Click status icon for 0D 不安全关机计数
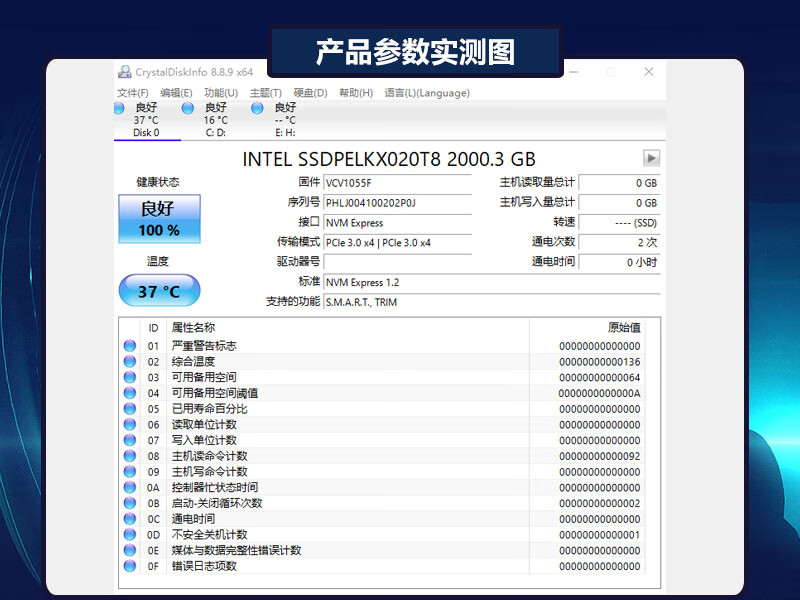The height and width of the screenshot is (600, 800). (x=130, y=534)
